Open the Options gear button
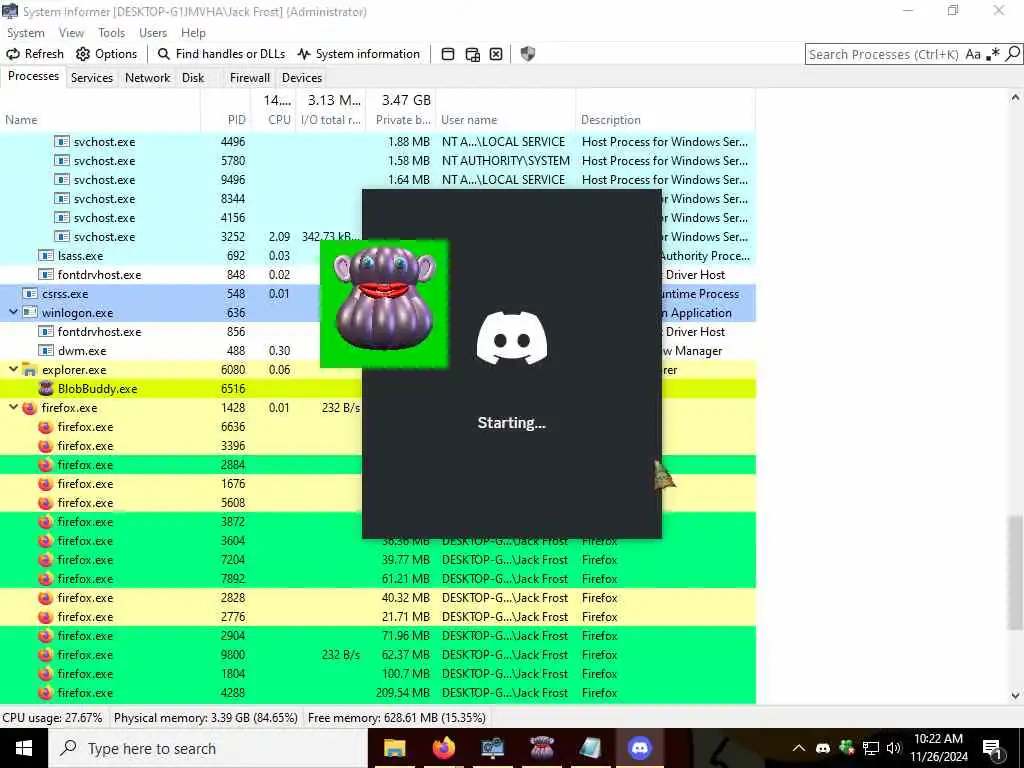 point(106,54)
